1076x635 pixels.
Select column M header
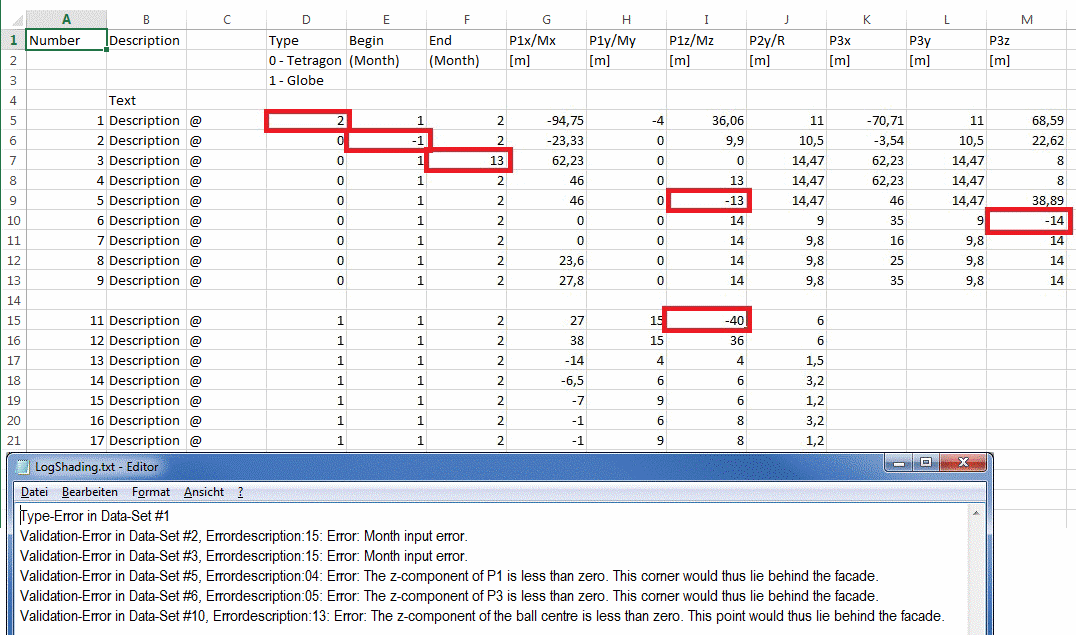click(1027, 19)
